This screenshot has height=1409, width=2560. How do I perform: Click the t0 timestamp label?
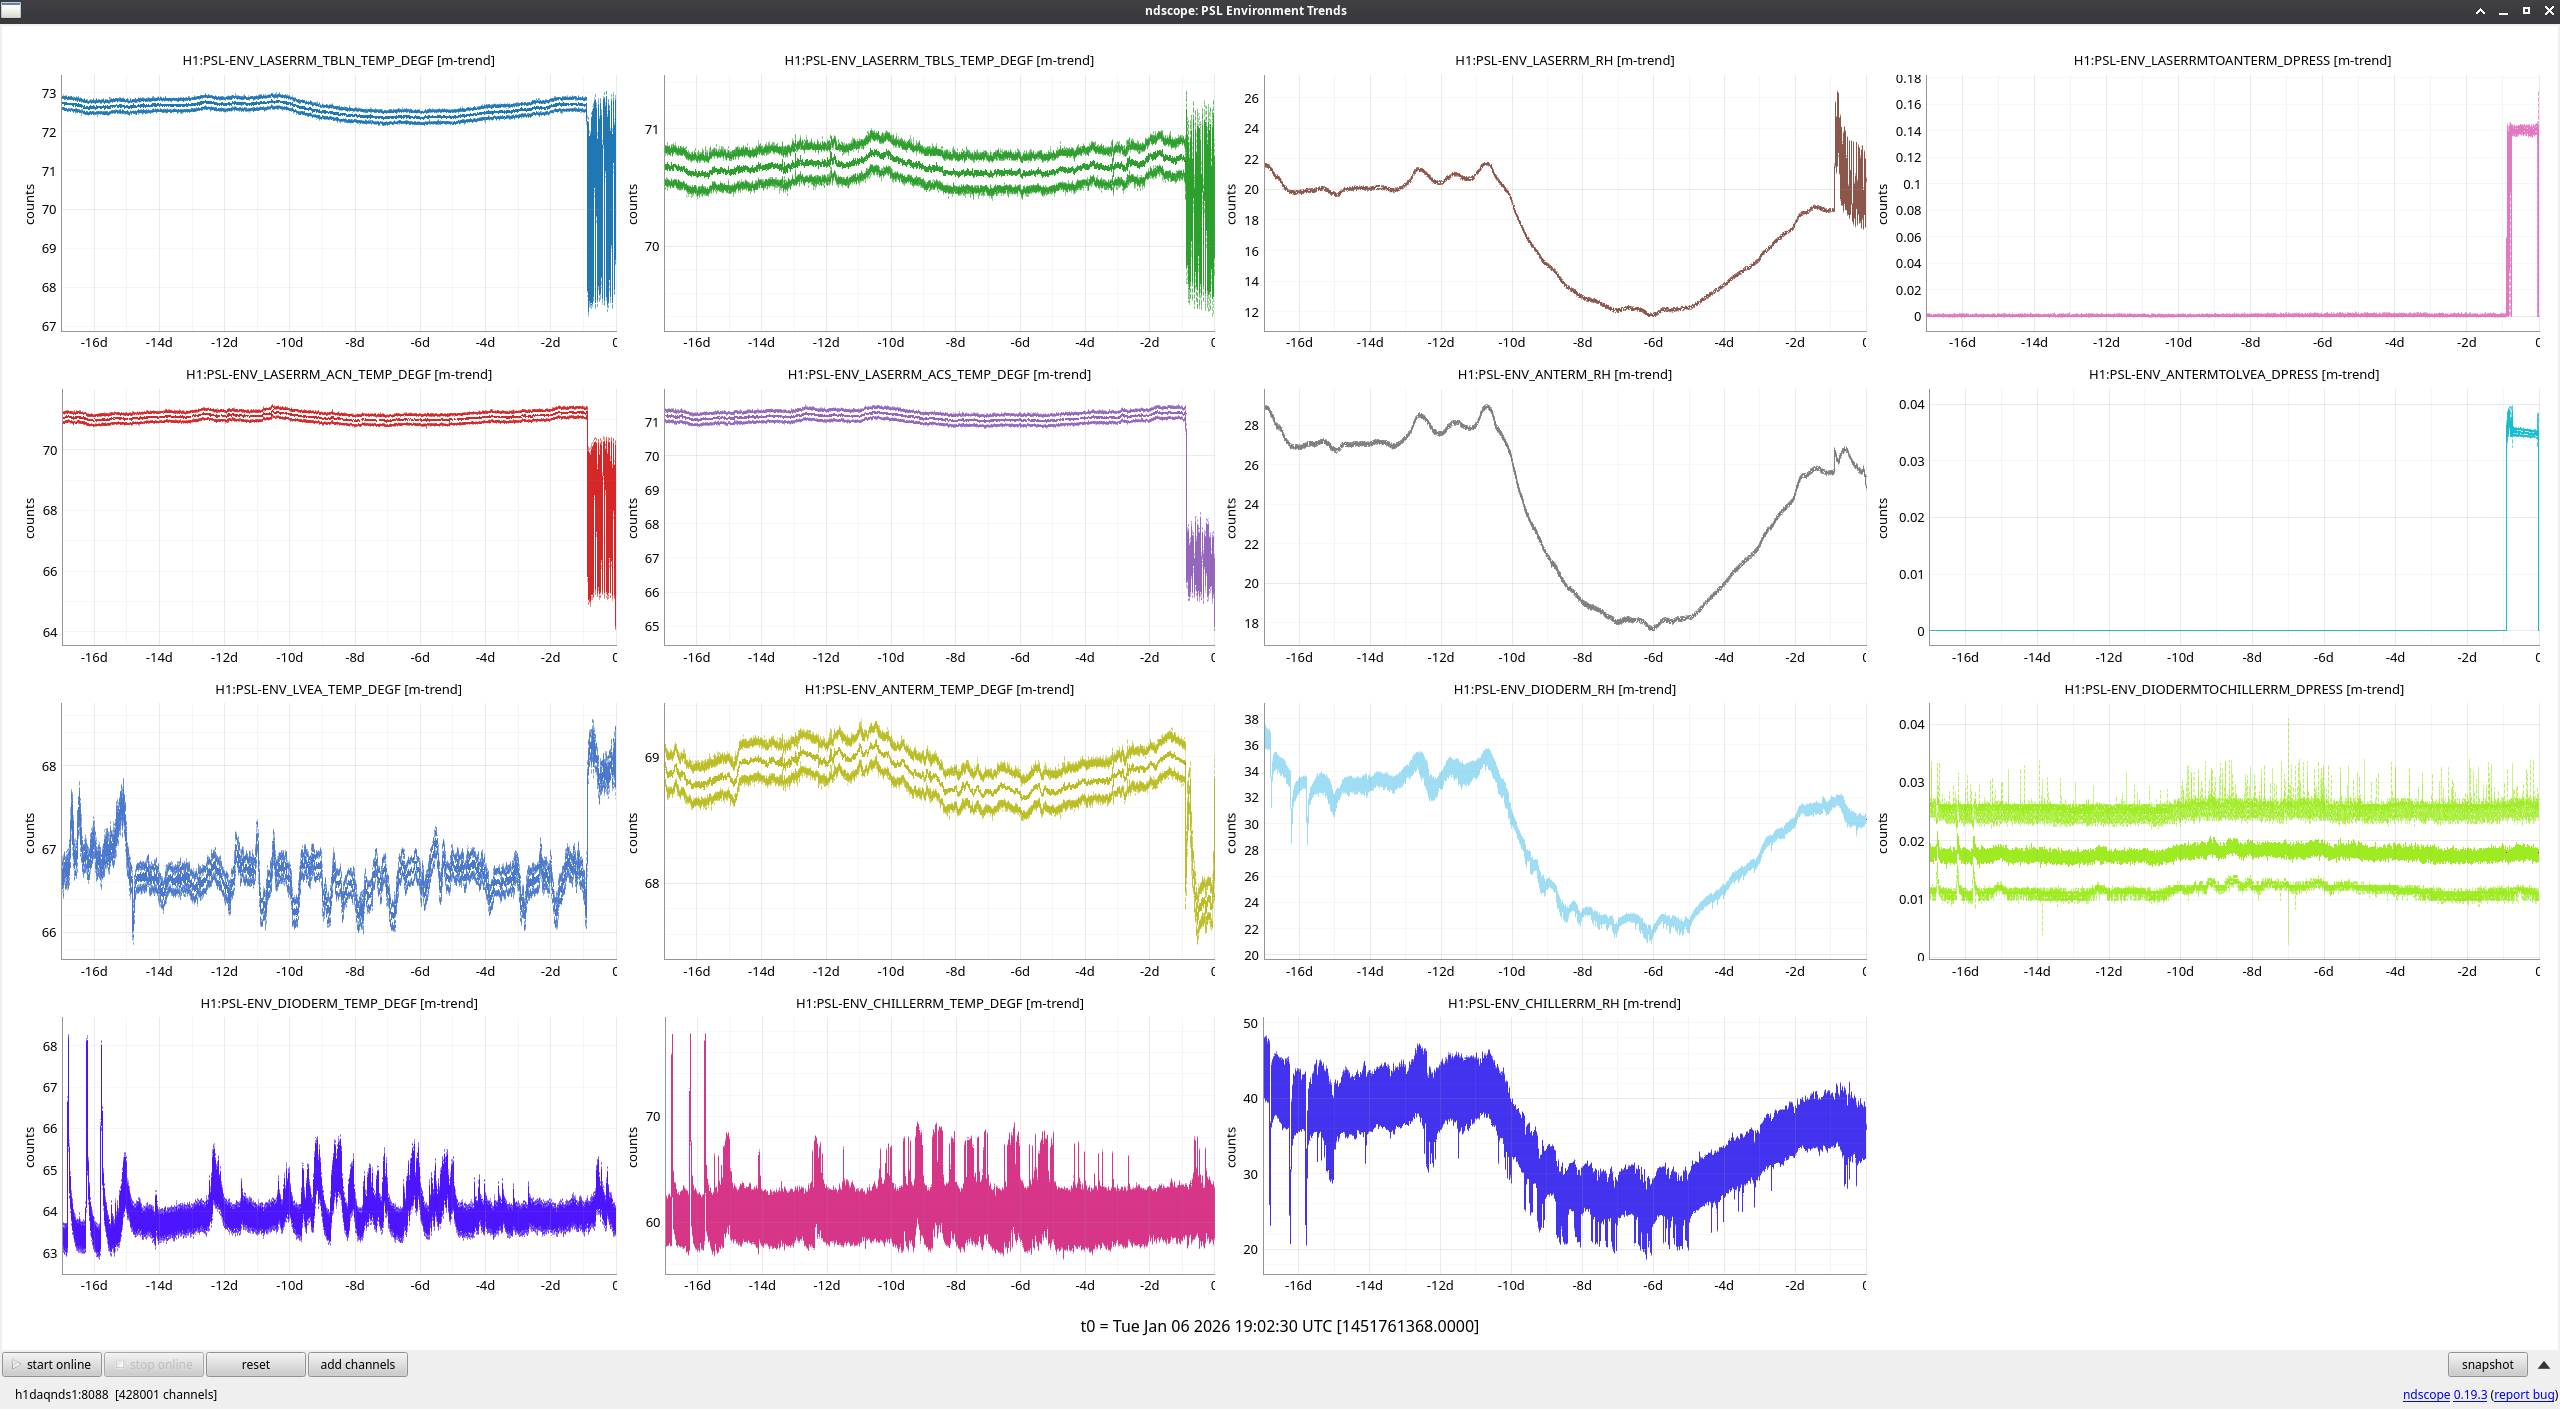point(1279,1326)
